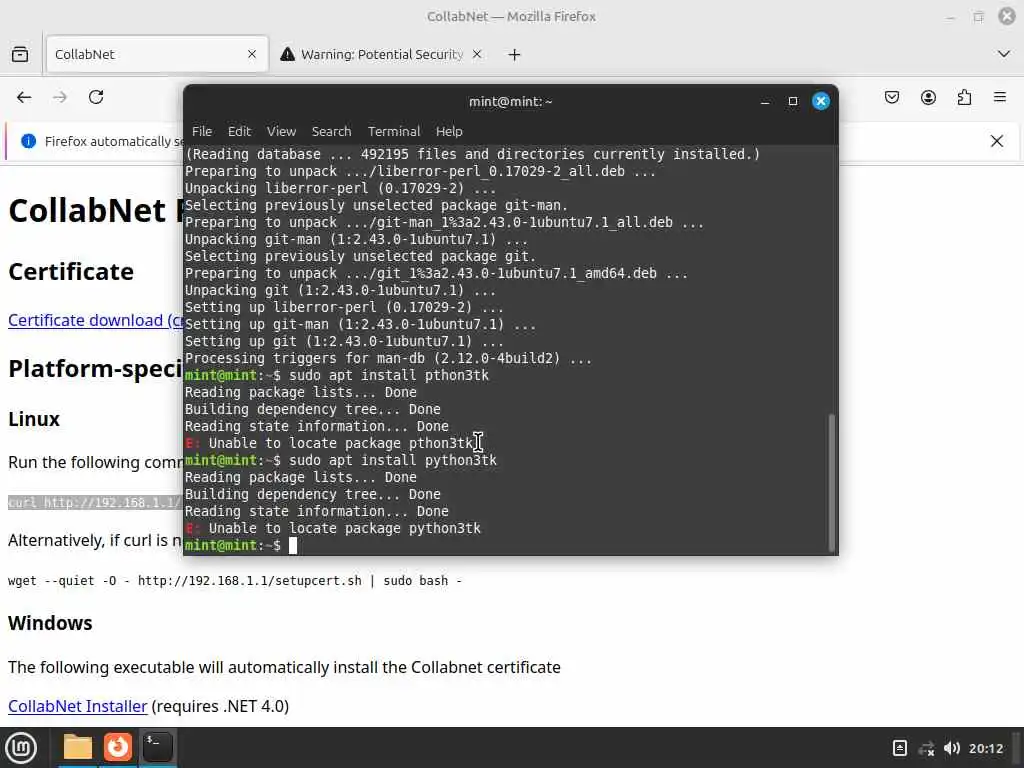Switch to Terminal from taskbar
The height and width of the screenshot is (768, 1024).
(157, 748)
